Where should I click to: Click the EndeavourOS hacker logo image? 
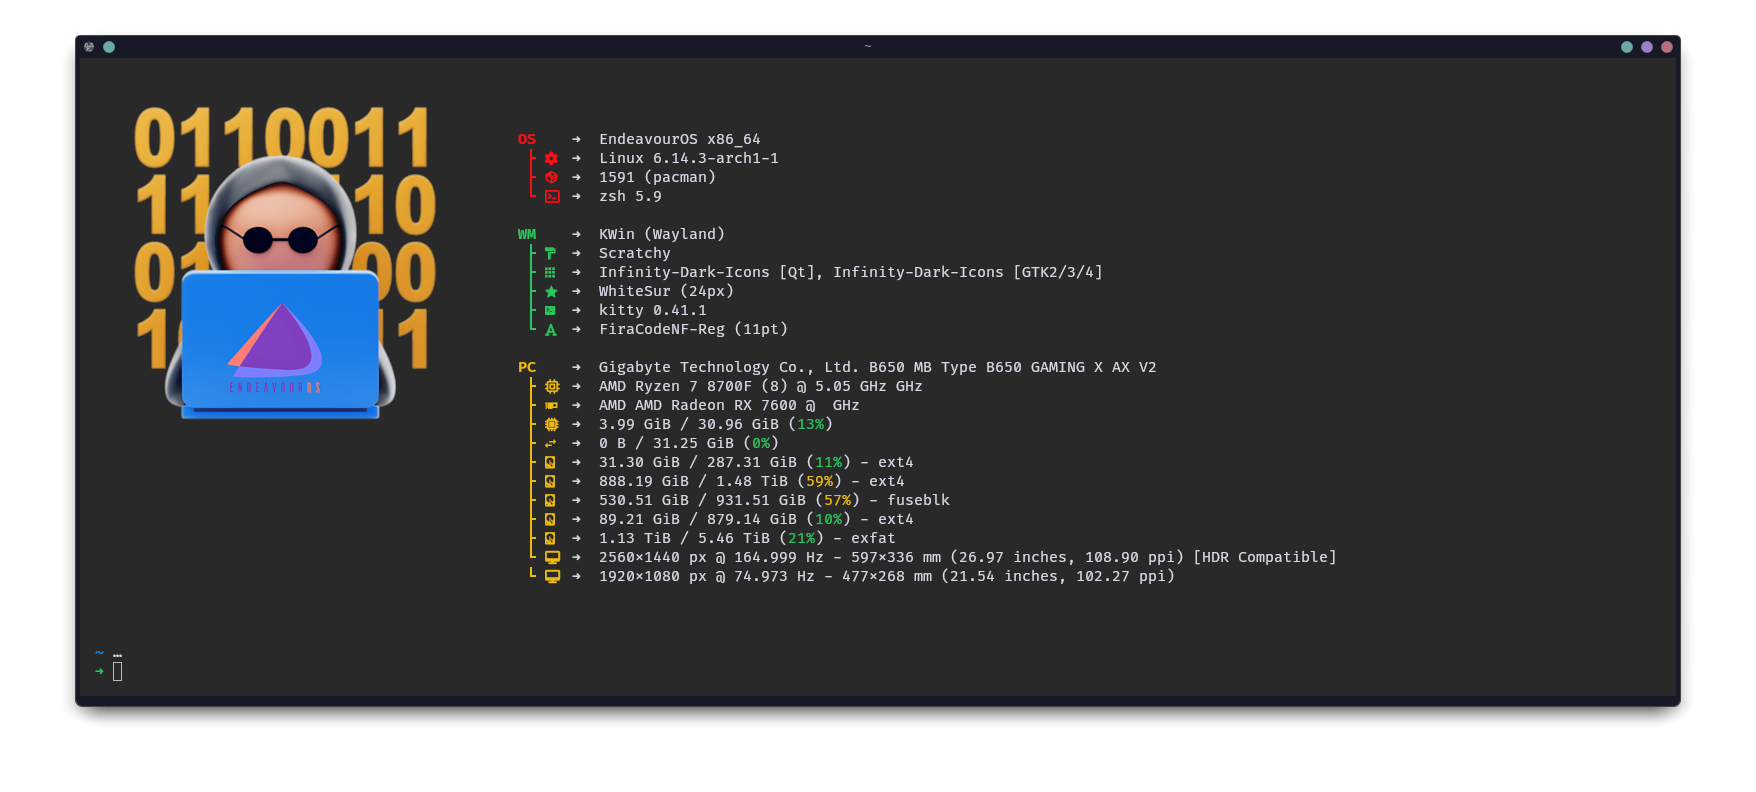pos(284,262)
